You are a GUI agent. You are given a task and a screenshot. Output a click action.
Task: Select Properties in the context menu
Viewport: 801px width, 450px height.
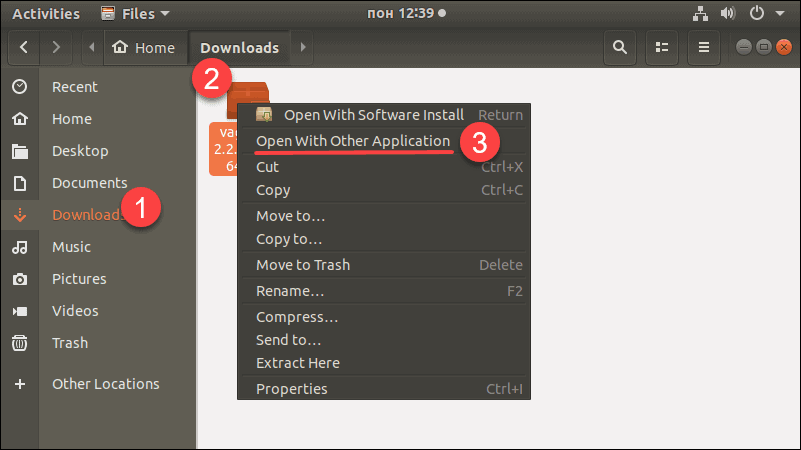coord(291,389)
